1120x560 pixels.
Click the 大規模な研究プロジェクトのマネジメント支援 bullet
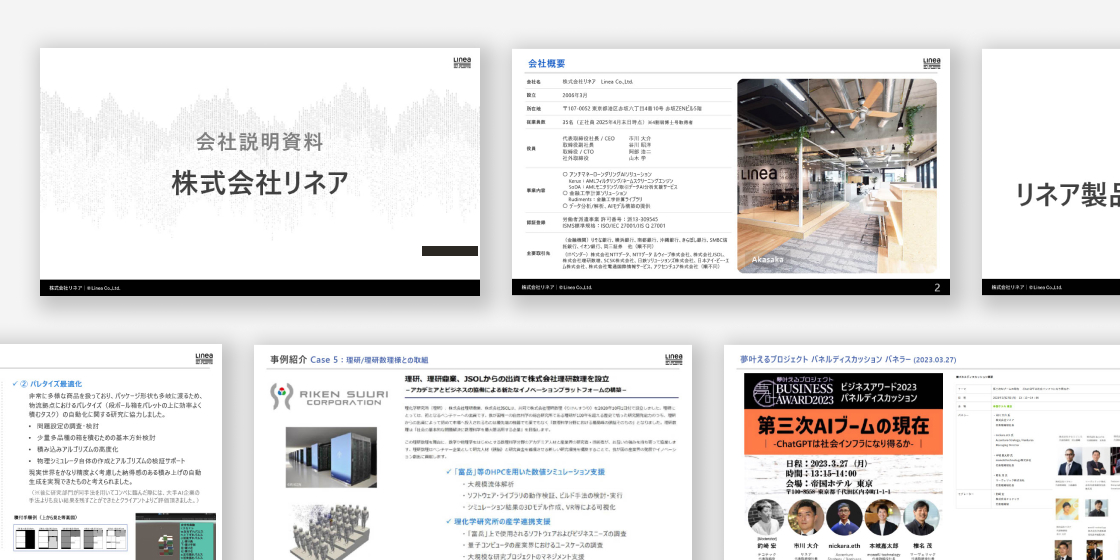tap(526, 556)
